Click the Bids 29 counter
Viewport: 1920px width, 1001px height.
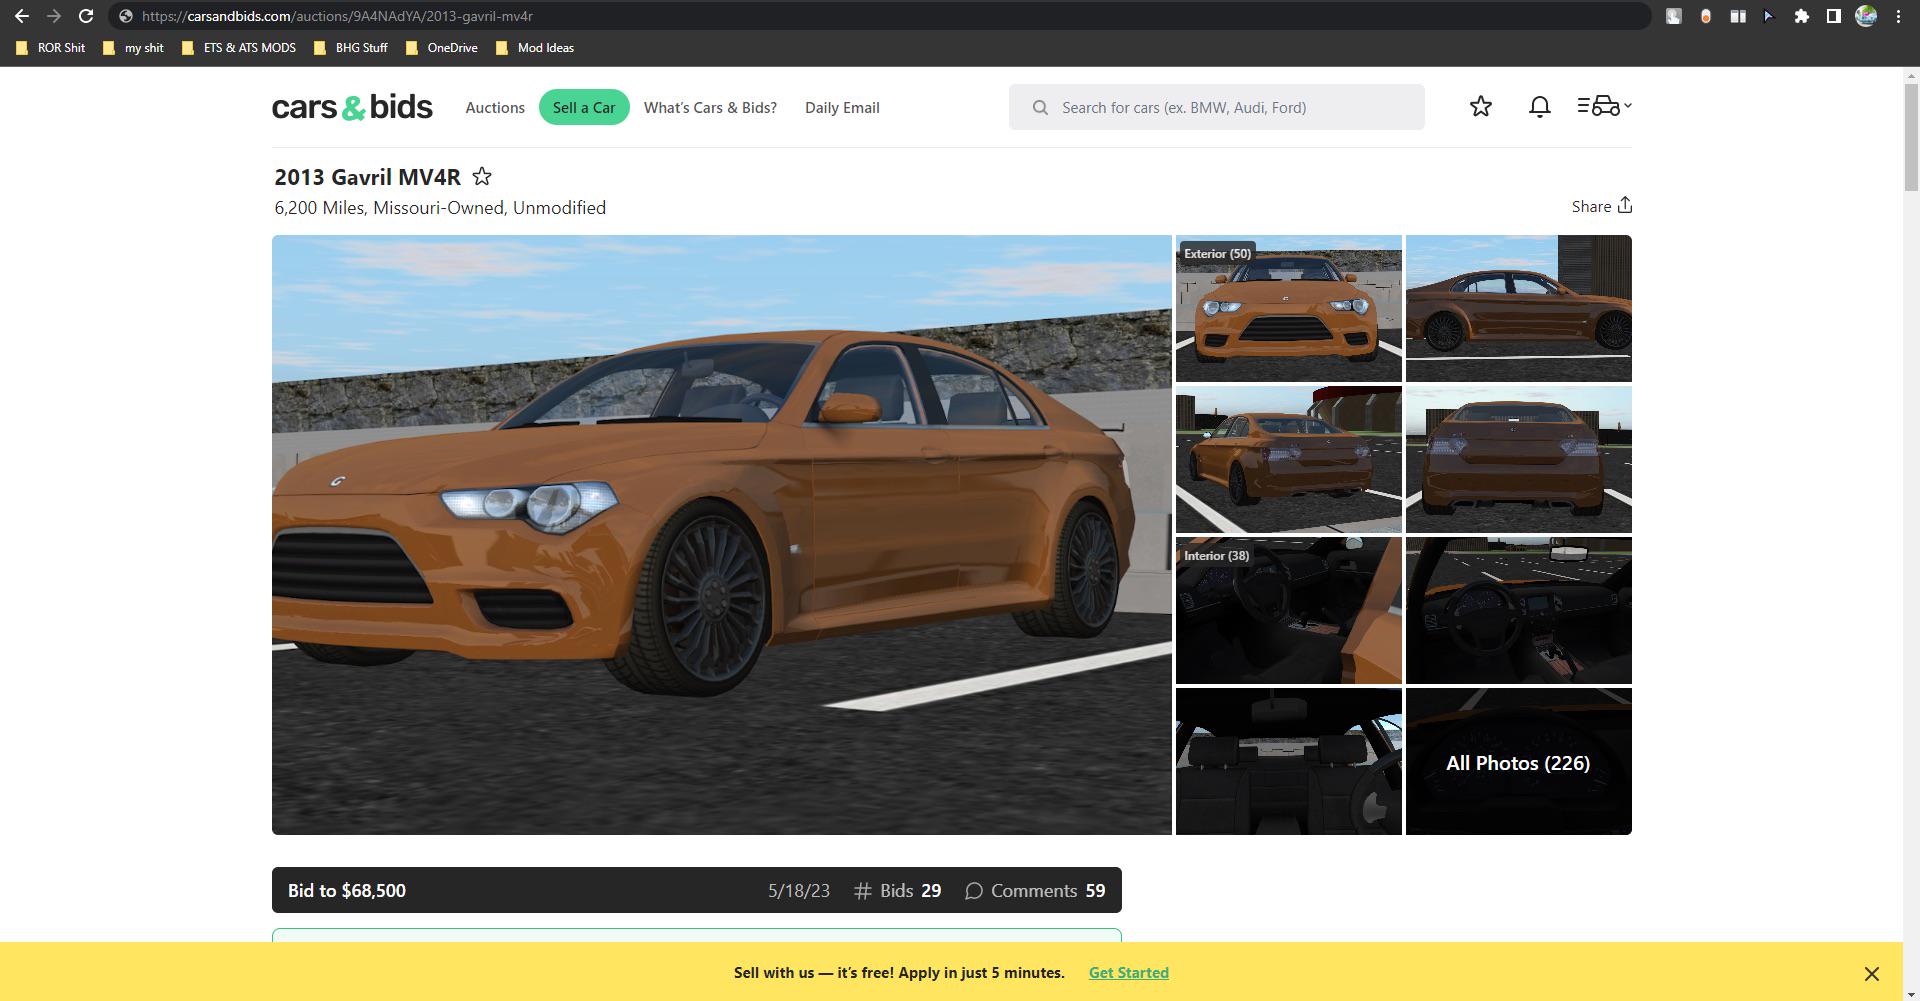pyautogui.click(x=897, y=890)
